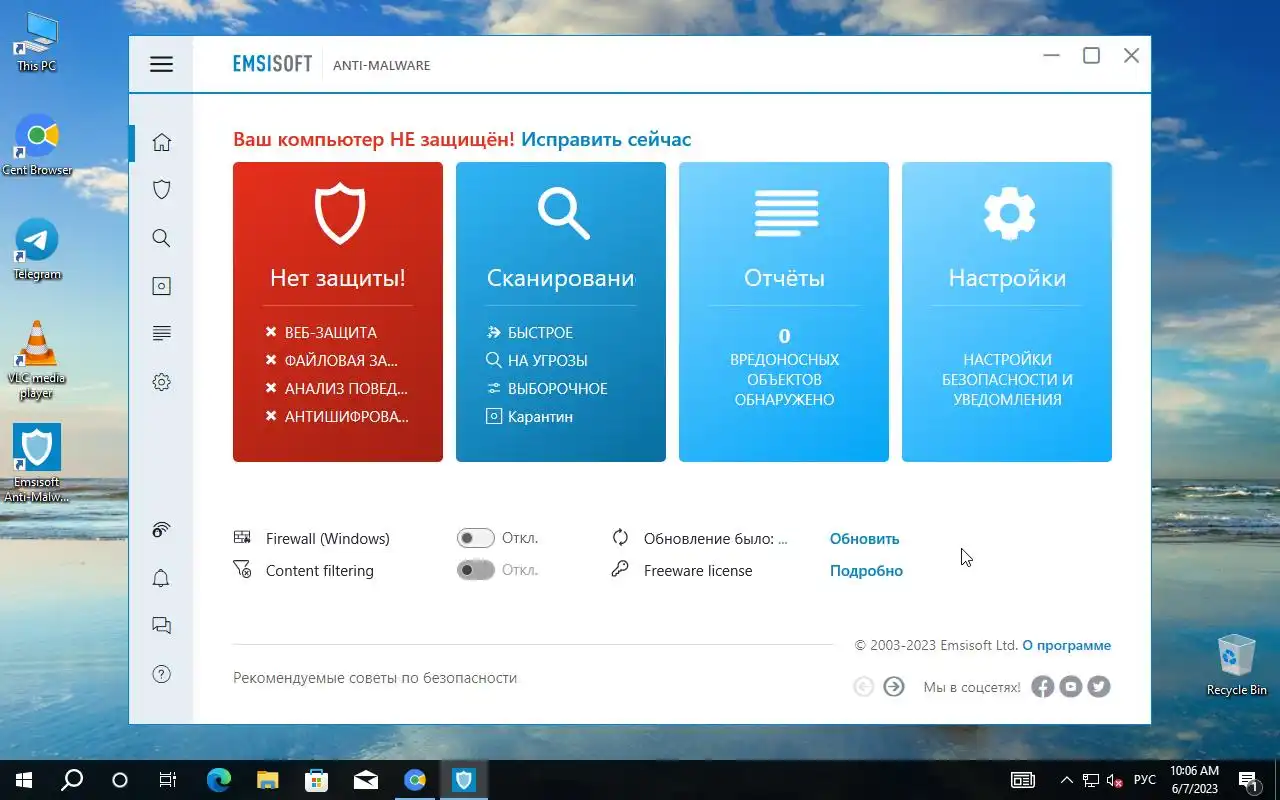
Task: Open the Settings gear sidebar icon
Action: 161,382
